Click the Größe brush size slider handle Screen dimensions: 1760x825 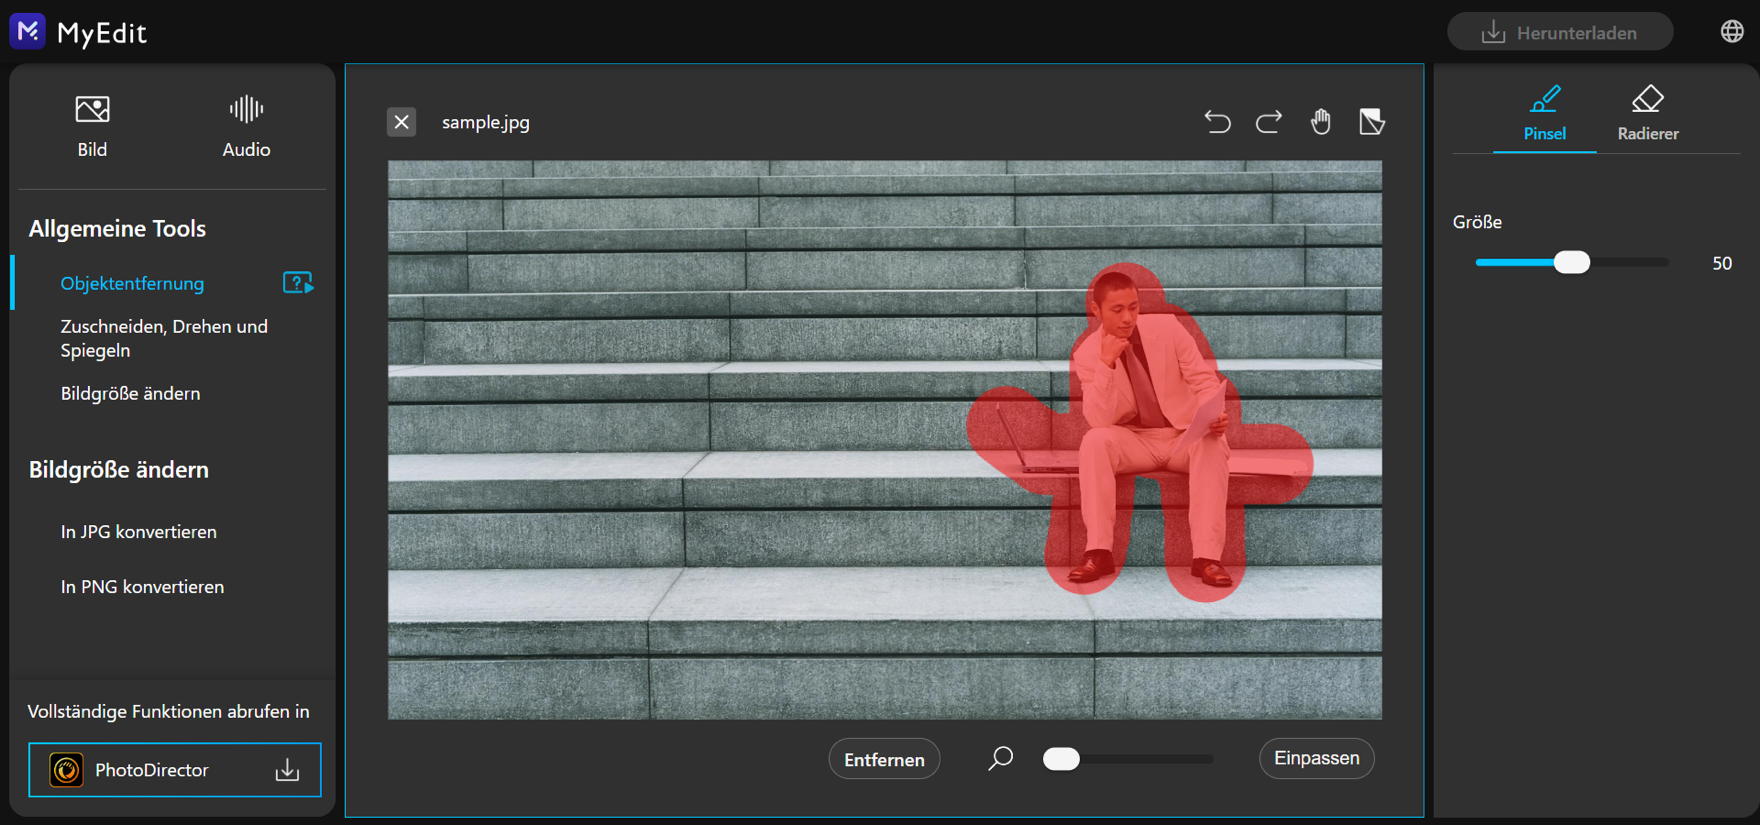tap(1572, 262)
